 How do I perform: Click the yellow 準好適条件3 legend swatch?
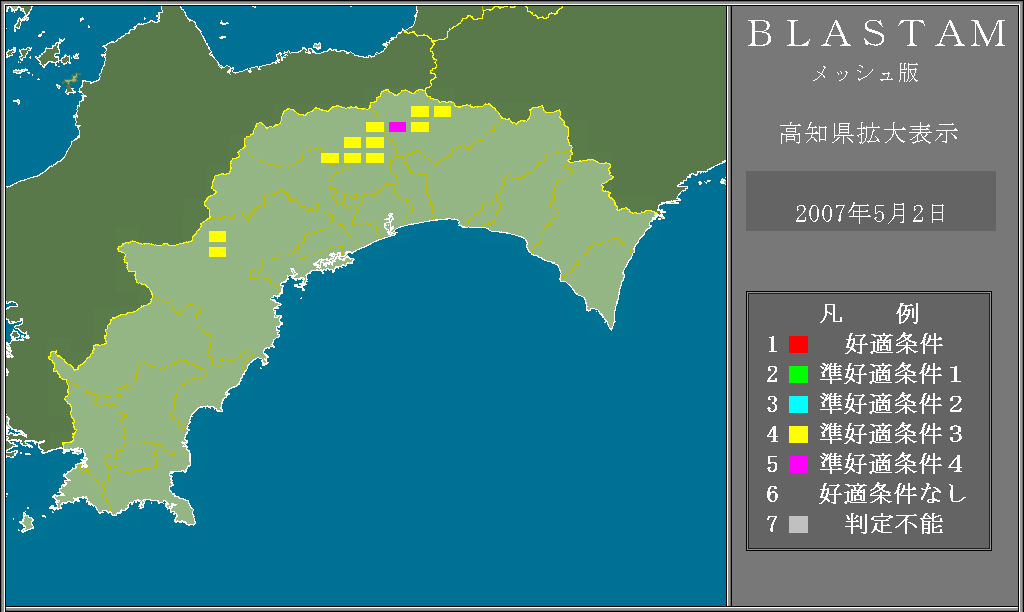[x=798, y=434]
